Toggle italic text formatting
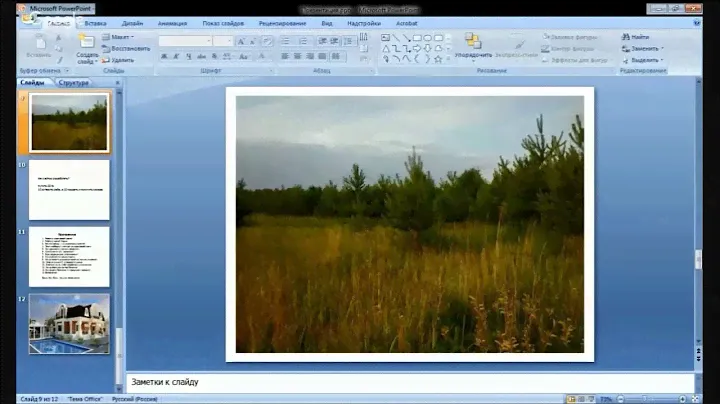The width and height of the screenshot is (720, 404). (x=175, y=57)
